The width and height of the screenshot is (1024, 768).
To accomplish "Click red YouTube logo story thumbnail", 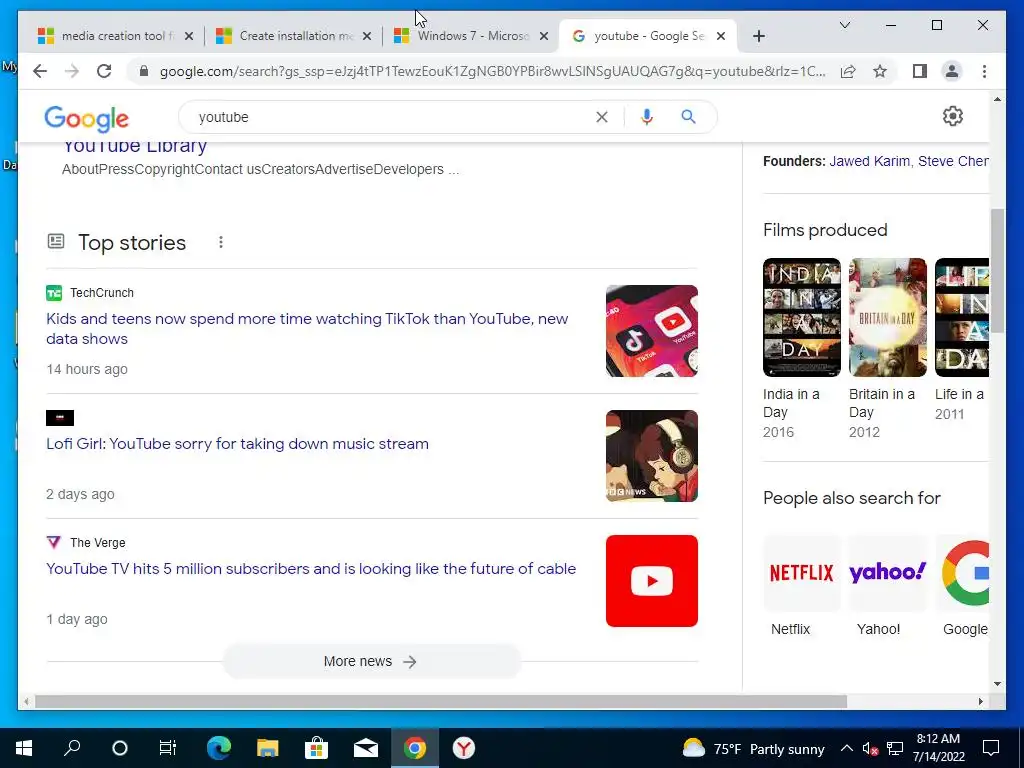I will tap(652, 581).
